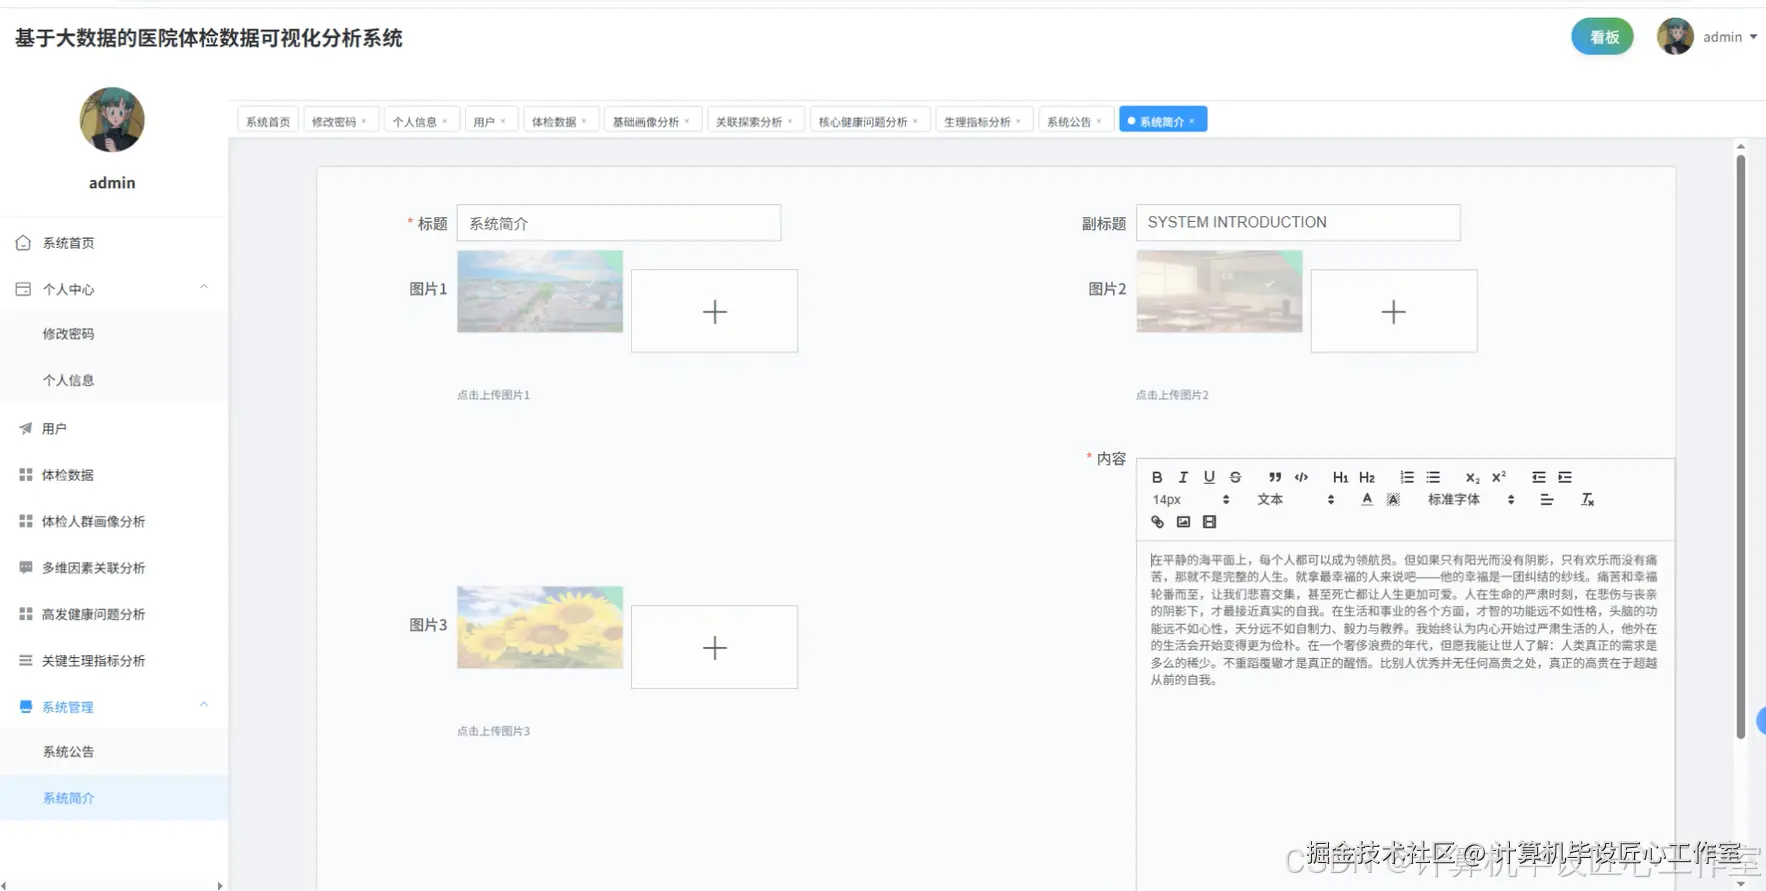
Task: Click the 副标题 input field
Action: point(1298,222)
